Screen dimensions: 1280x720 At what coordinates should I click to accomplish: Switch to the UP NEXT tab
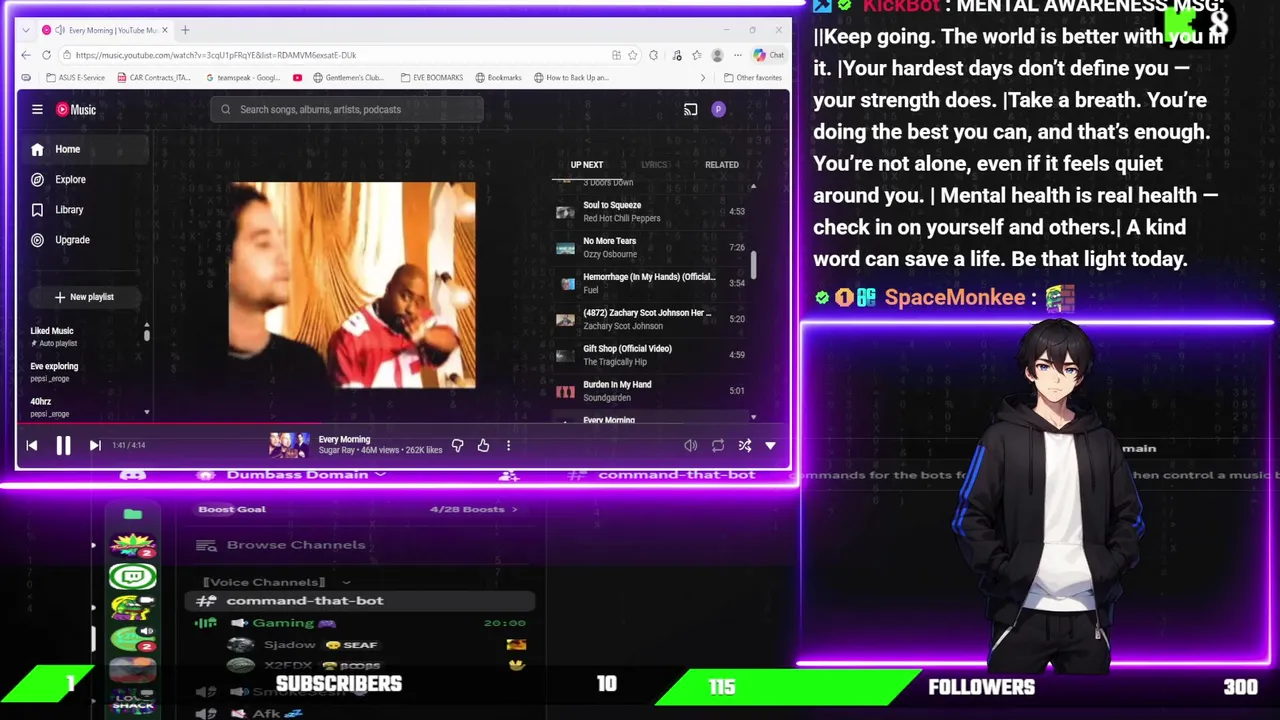(587, 165)
